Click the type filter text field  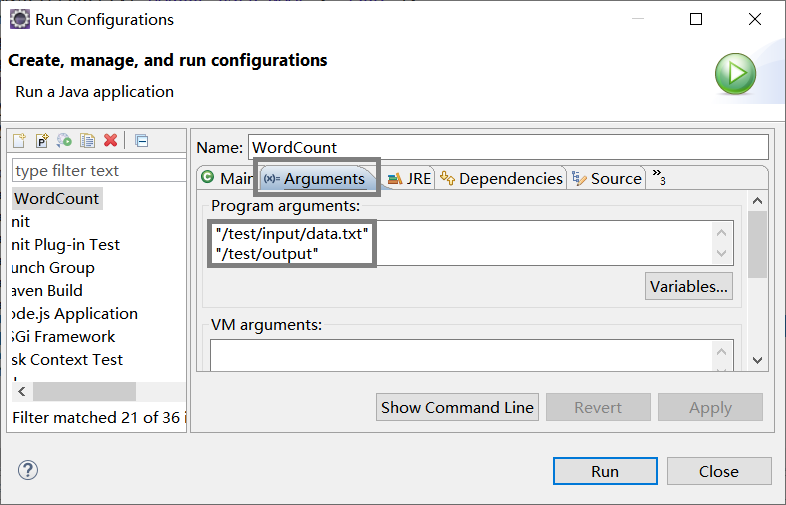click(98, 170)
